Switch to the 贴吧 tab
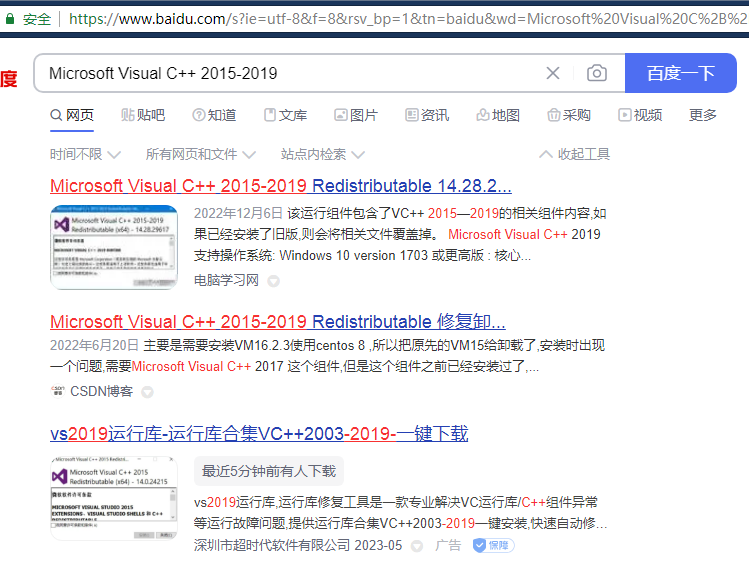749x568 pixels. (x=143, y=115)
